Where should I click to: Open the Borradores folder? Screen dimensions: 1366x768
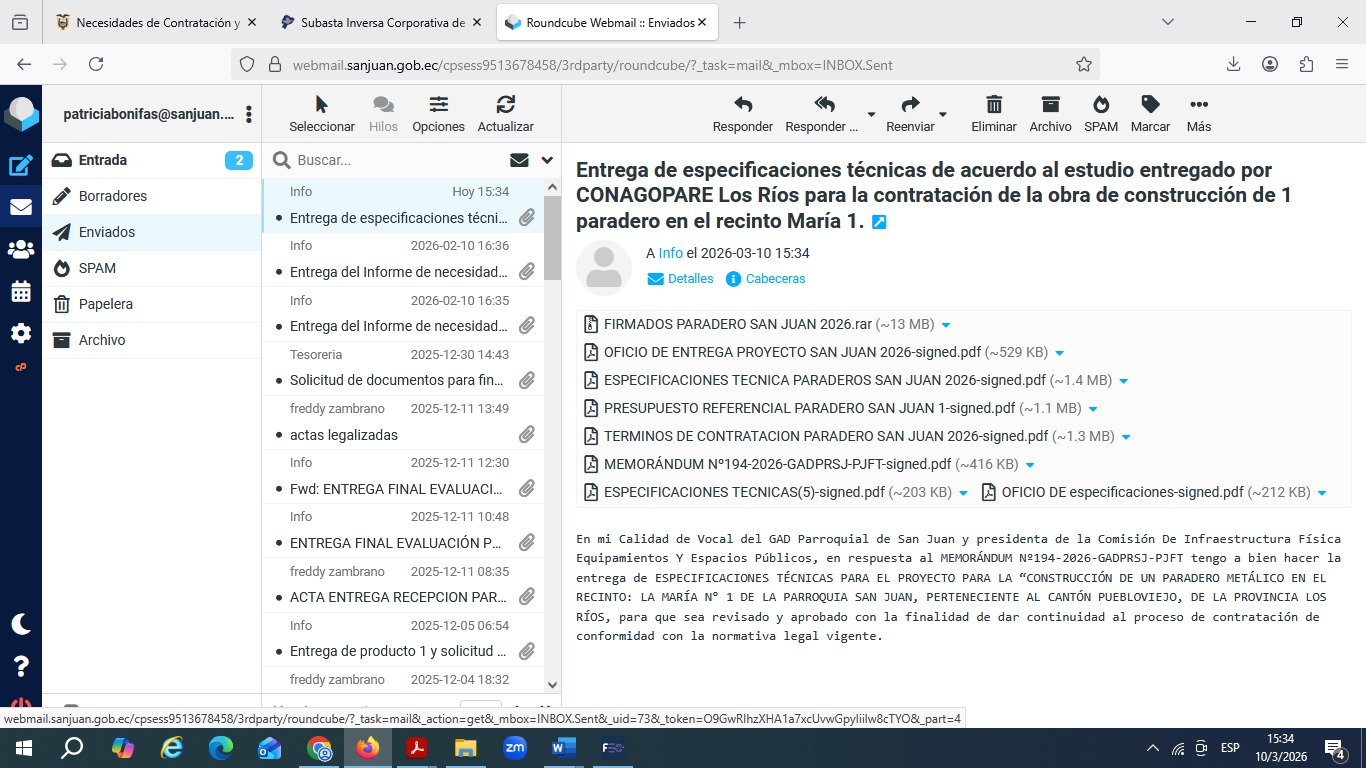tap(113, 196)
